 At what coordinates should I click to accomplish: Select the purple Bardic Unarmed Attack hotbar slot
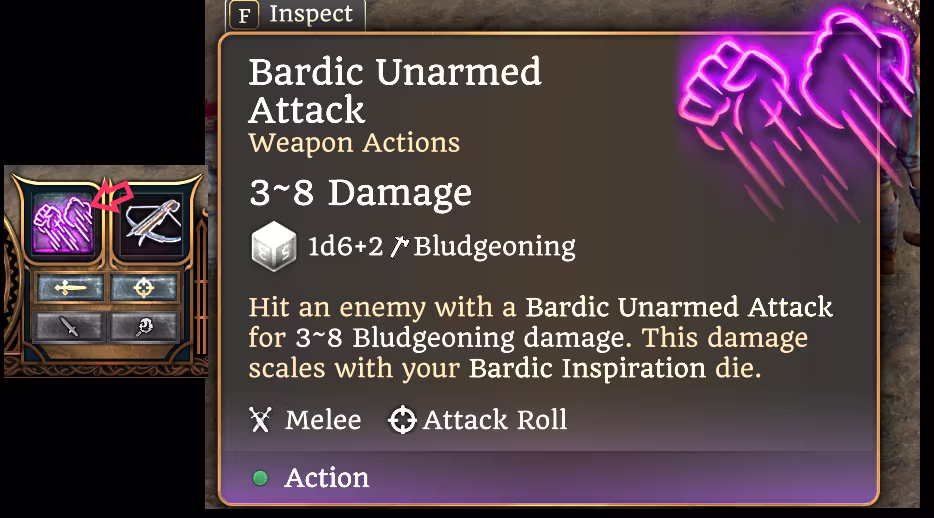point(64,223)
